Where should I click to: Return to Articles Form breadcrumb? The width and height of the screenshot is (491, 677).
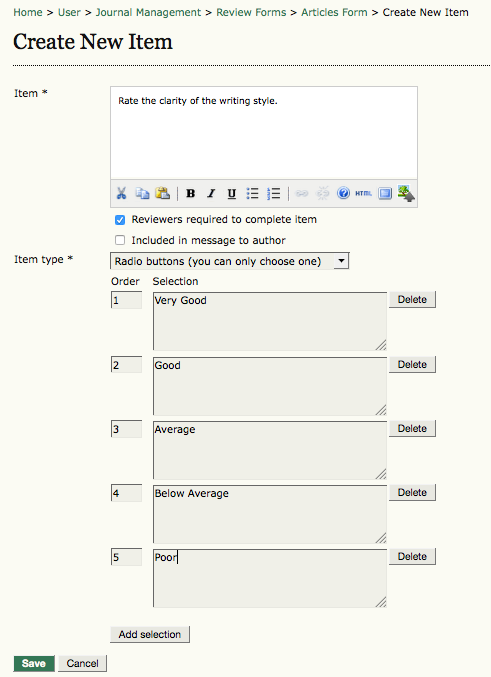click(x=334, y=13)
